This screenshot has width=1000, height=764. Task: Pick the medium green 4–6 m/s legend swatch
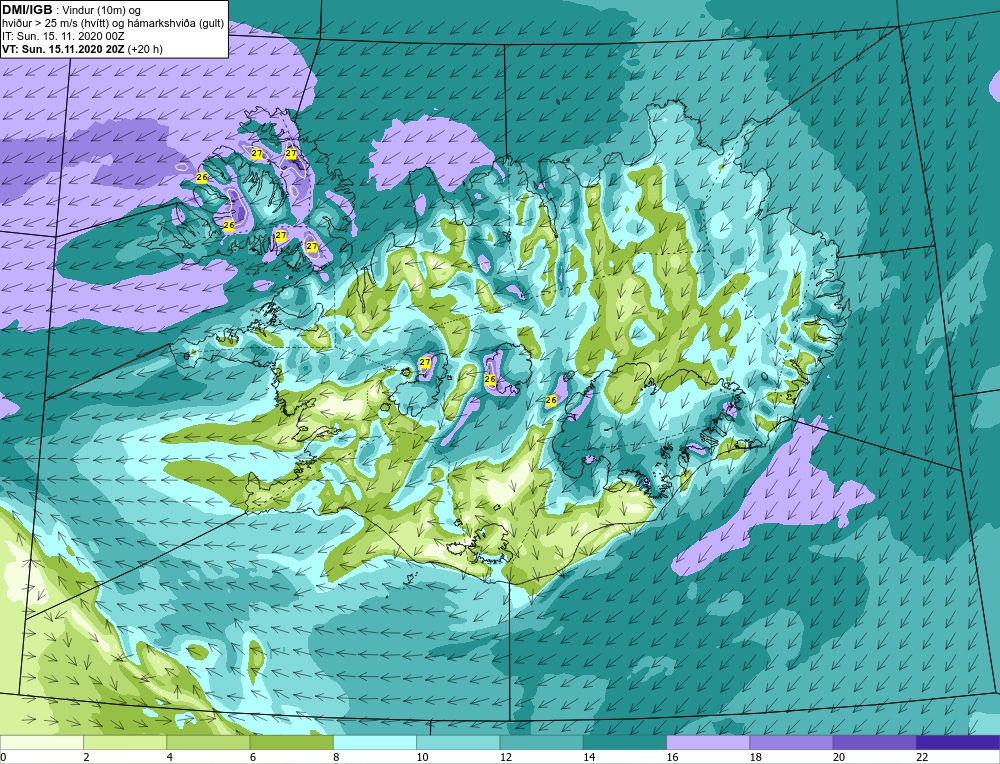pyautogui.click(x=208, y=742)
